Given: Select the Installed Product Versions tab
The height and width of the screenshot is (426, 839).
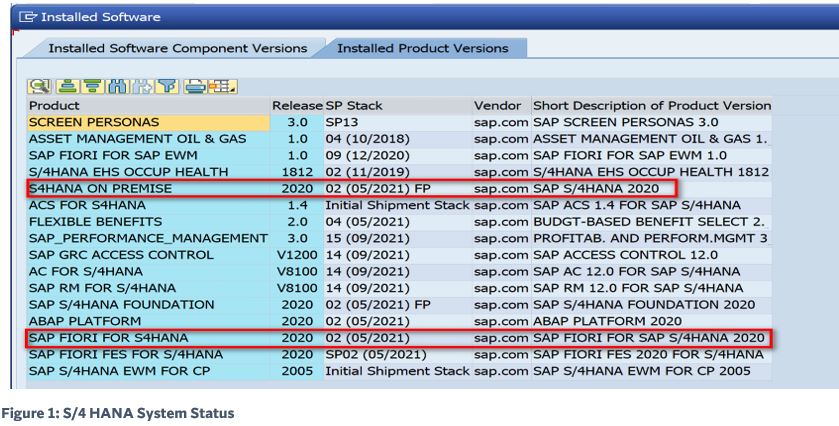Looking at the screenshot, I should [x=423, y=48].
